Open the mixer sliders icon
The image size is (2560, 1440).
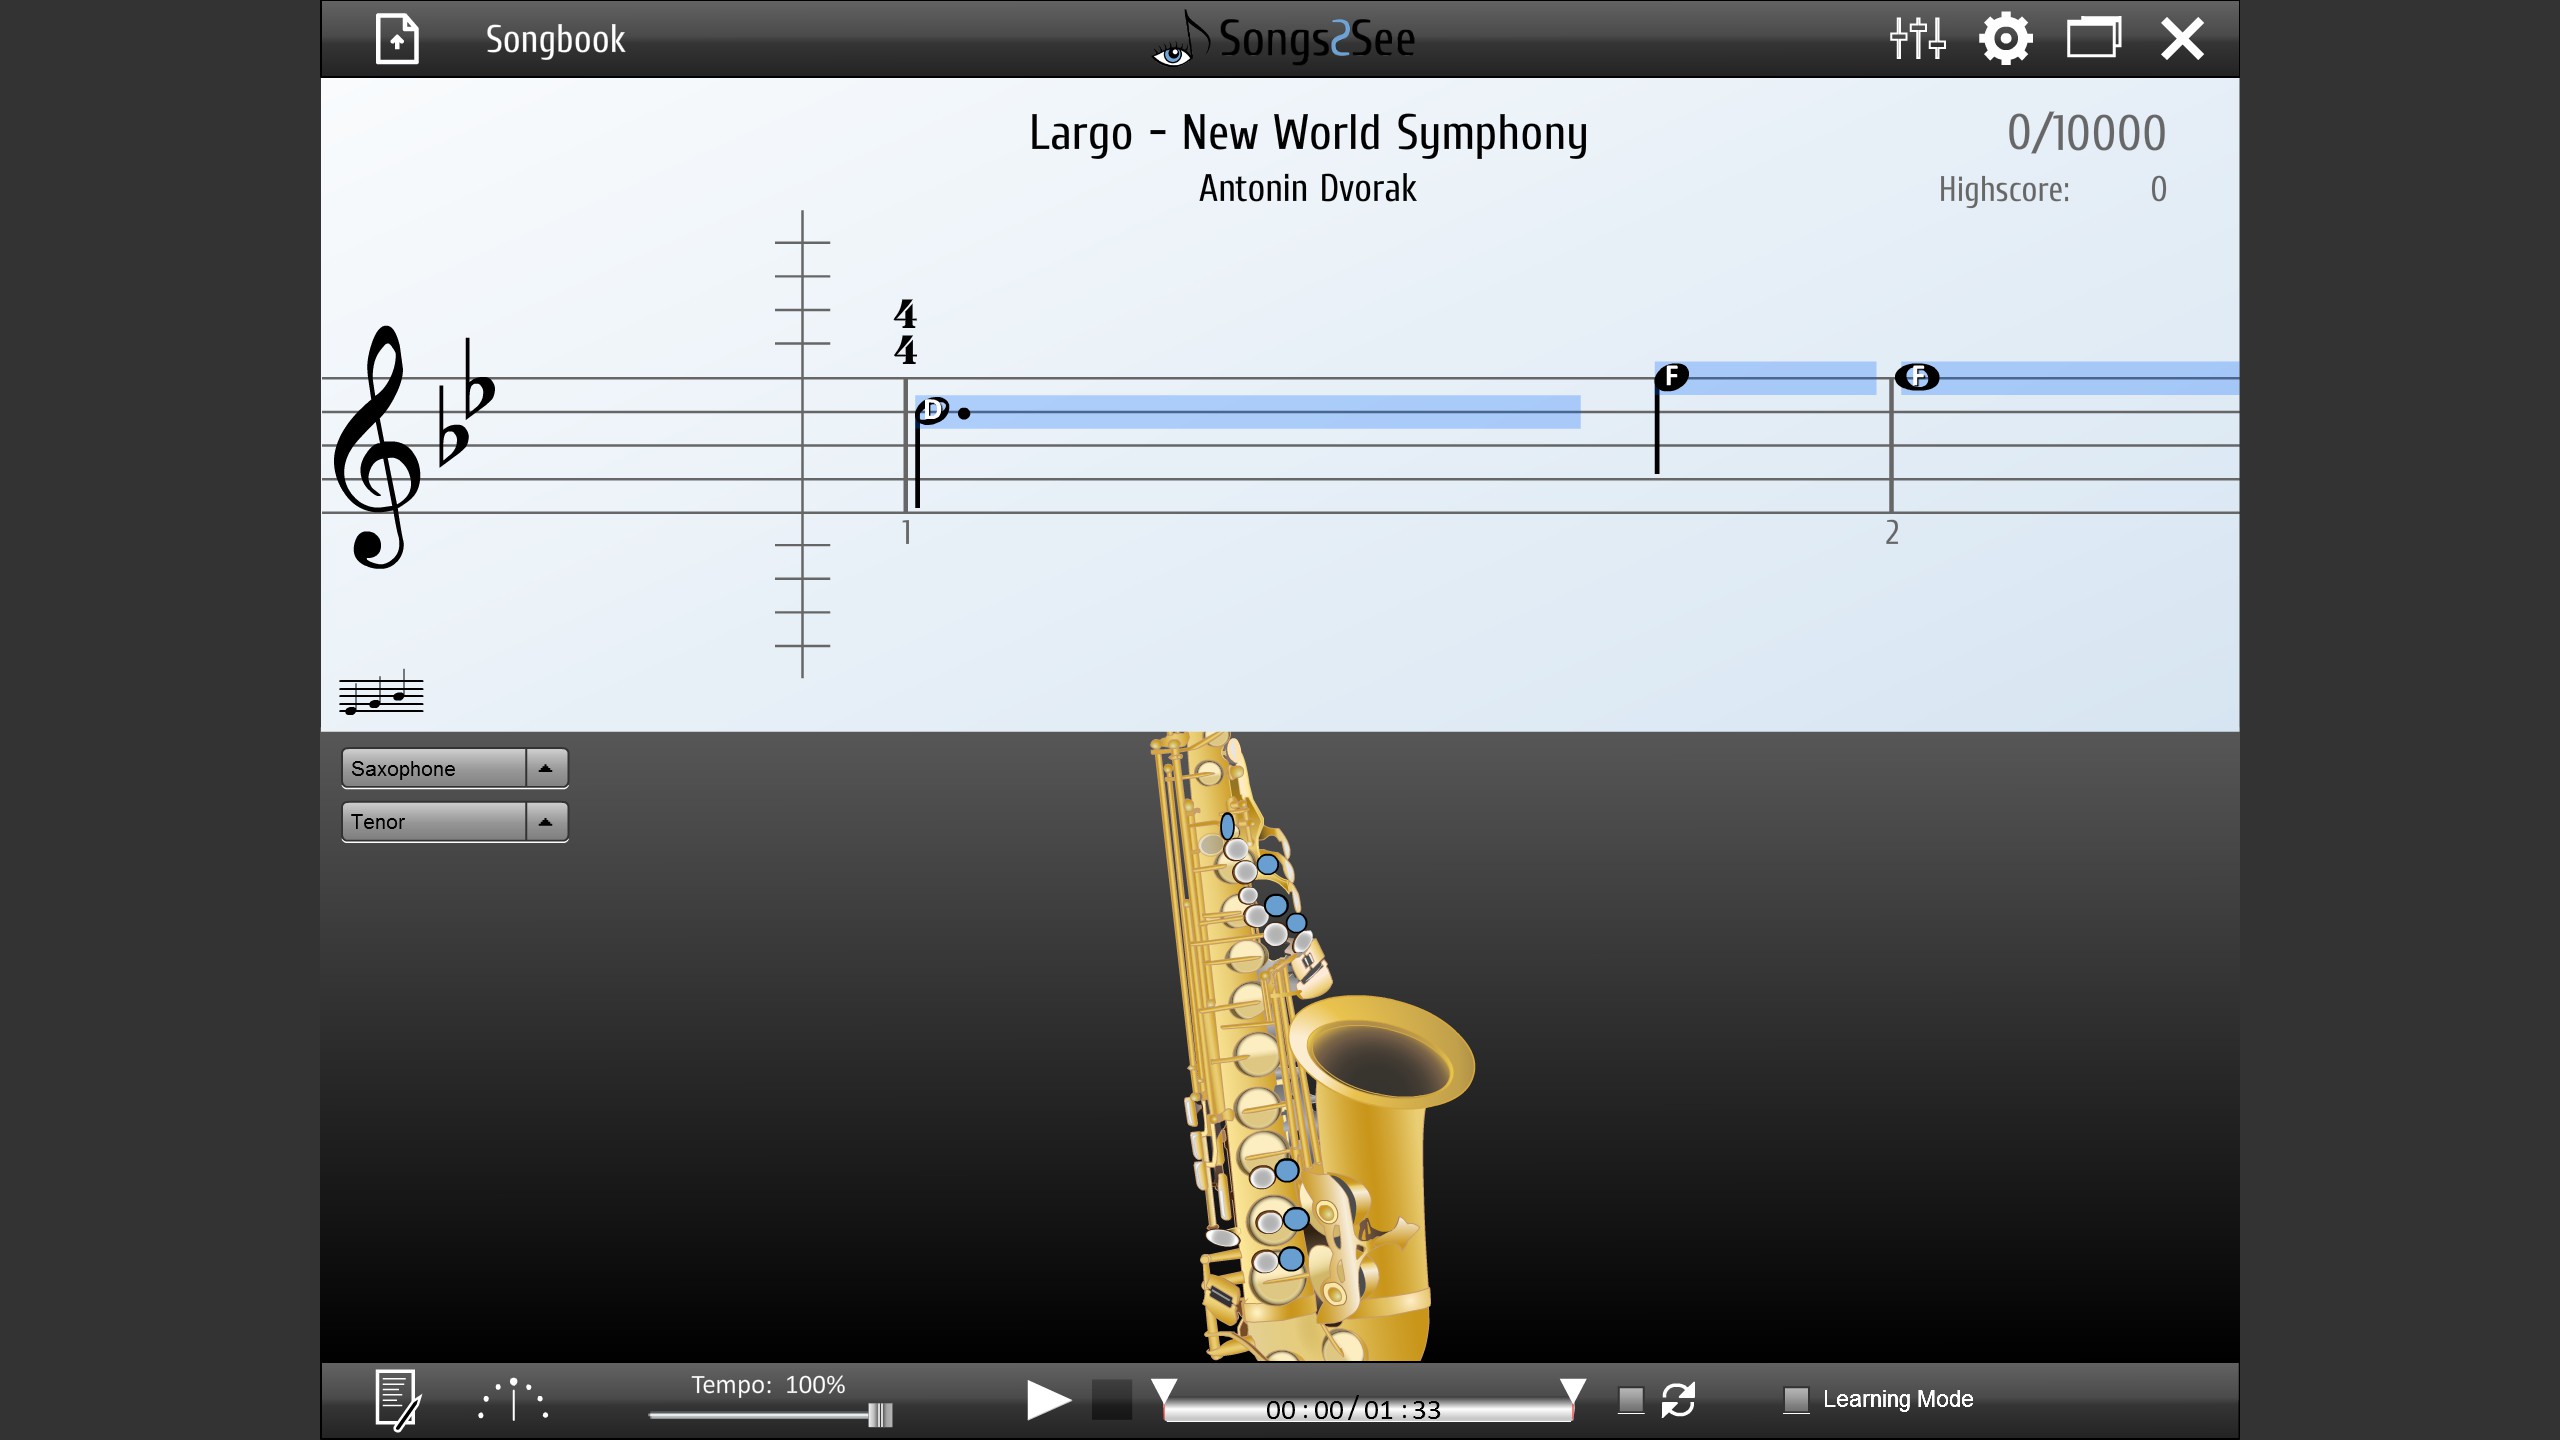point(1917,39)
